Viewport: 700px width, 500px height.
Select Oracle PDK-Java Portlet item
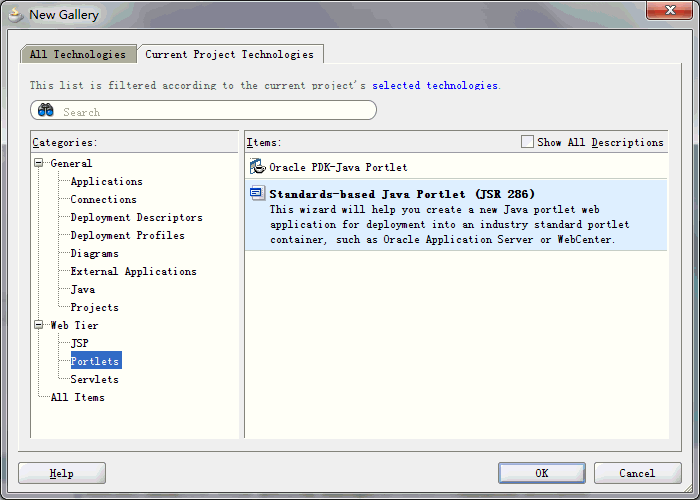click(456, 167)
